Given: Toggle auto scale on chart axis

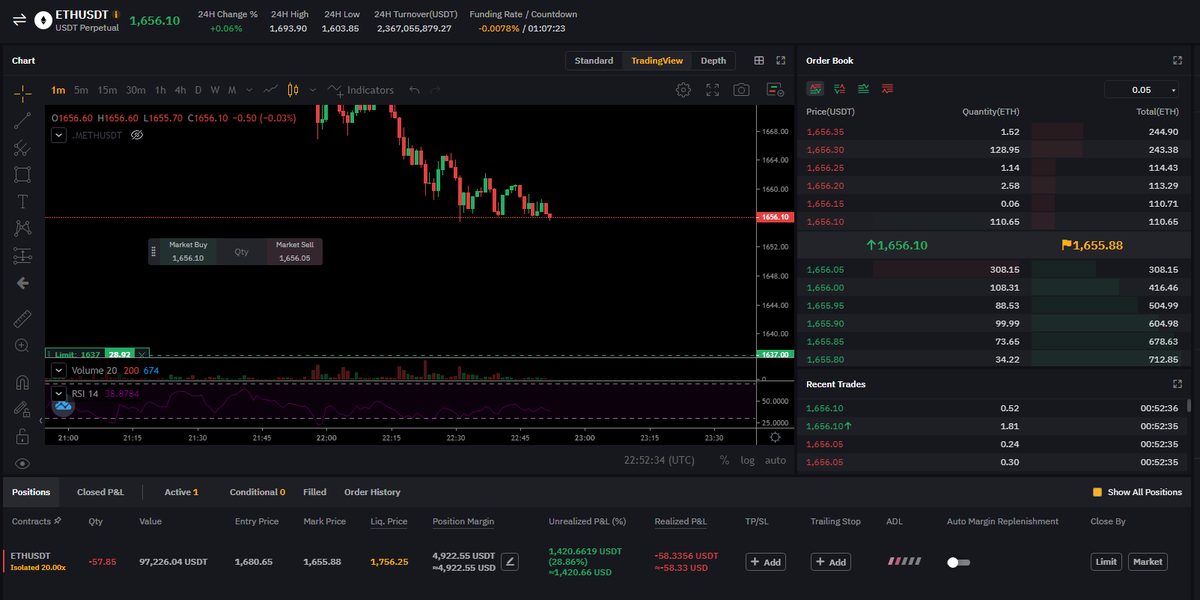Looking at the screenshot, I should tap(775, 460).
